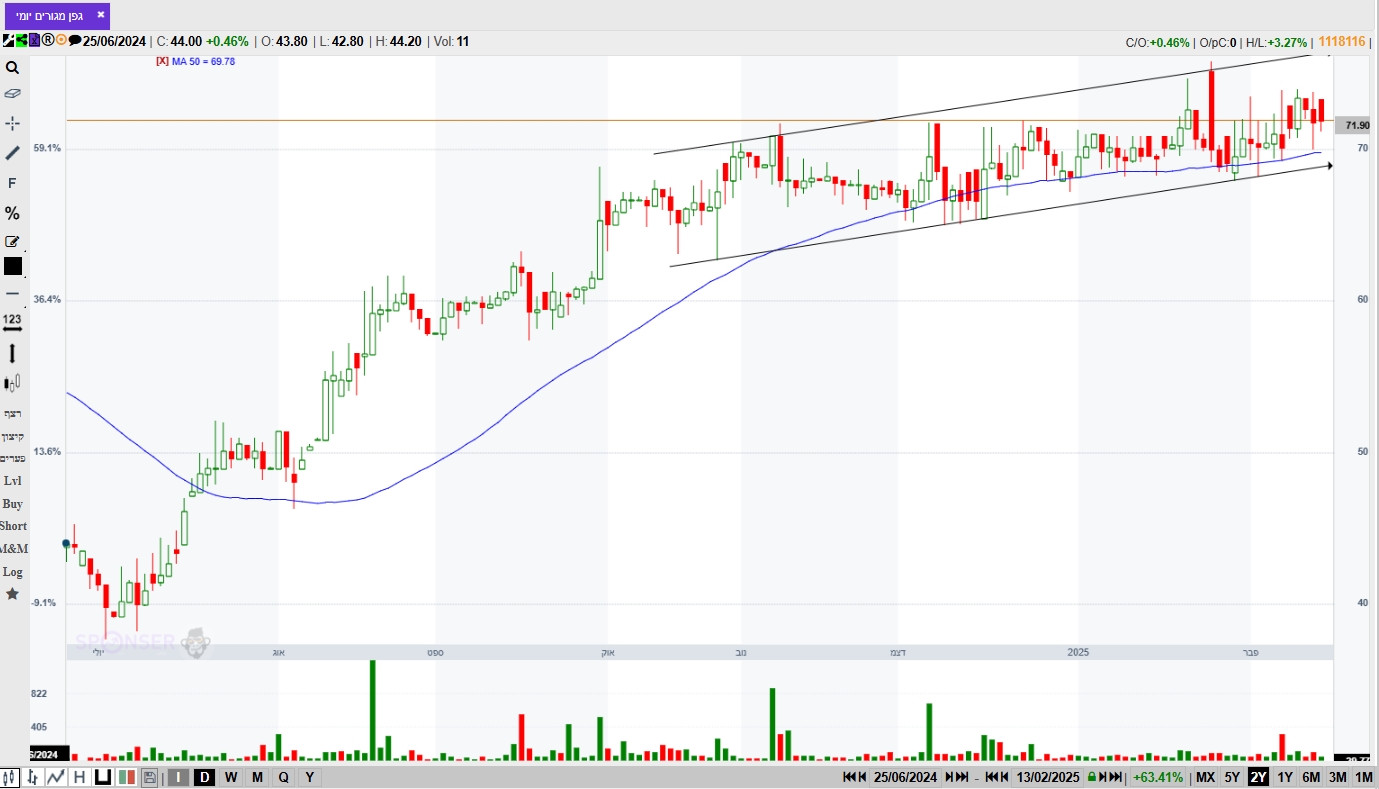Switch to intraday I interval

pyautogui.click(x=178, y=777)
